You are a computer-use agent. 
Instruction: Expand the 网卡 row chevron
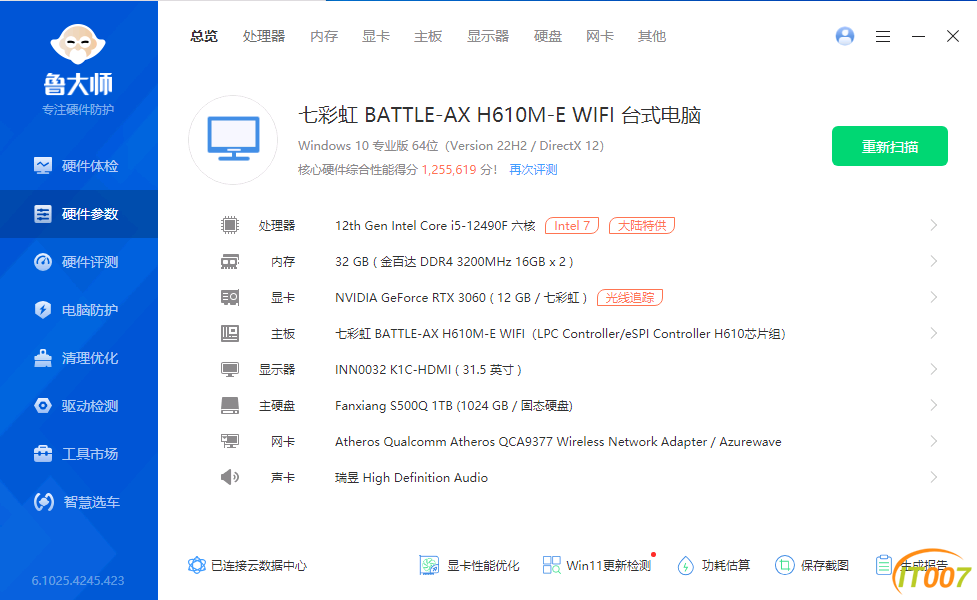point(933,441)
